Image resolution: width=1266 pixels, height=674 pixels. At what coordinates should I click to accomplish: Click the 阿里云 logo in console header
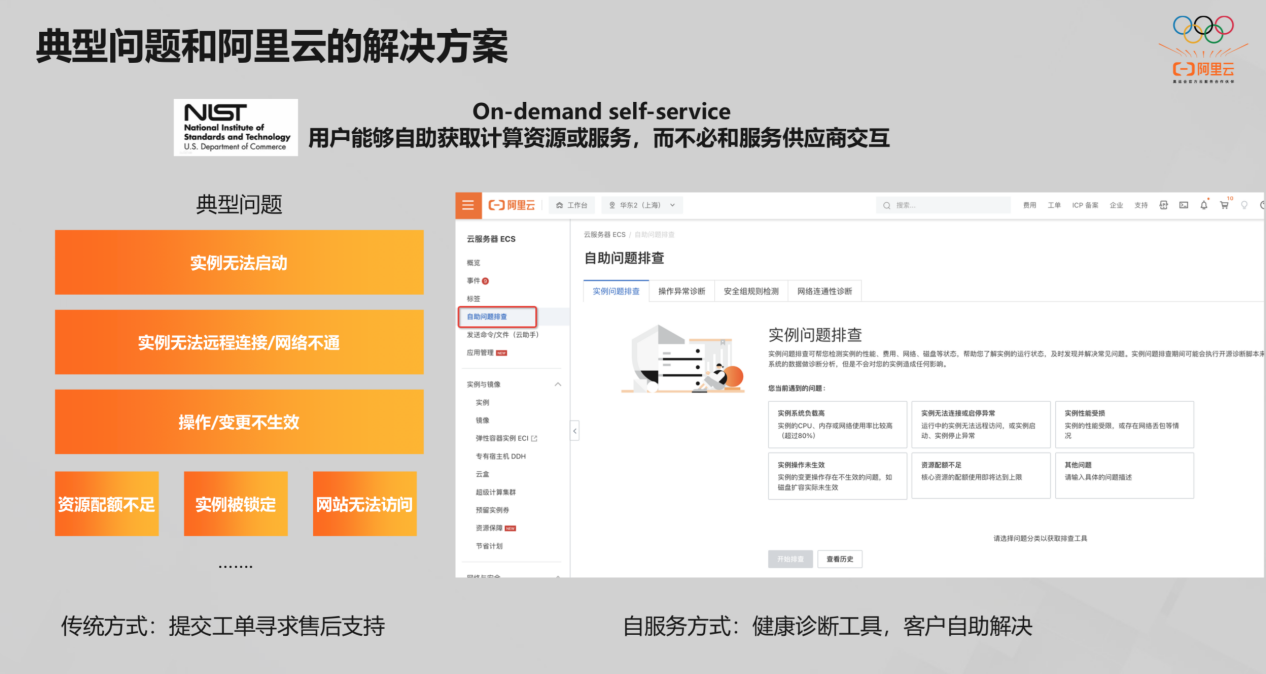pos(511,205)
